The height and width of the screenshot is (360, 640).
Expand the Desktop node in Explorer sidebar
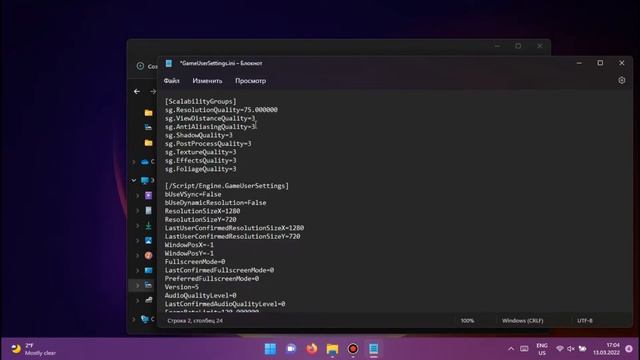click(x=138, y=271)
